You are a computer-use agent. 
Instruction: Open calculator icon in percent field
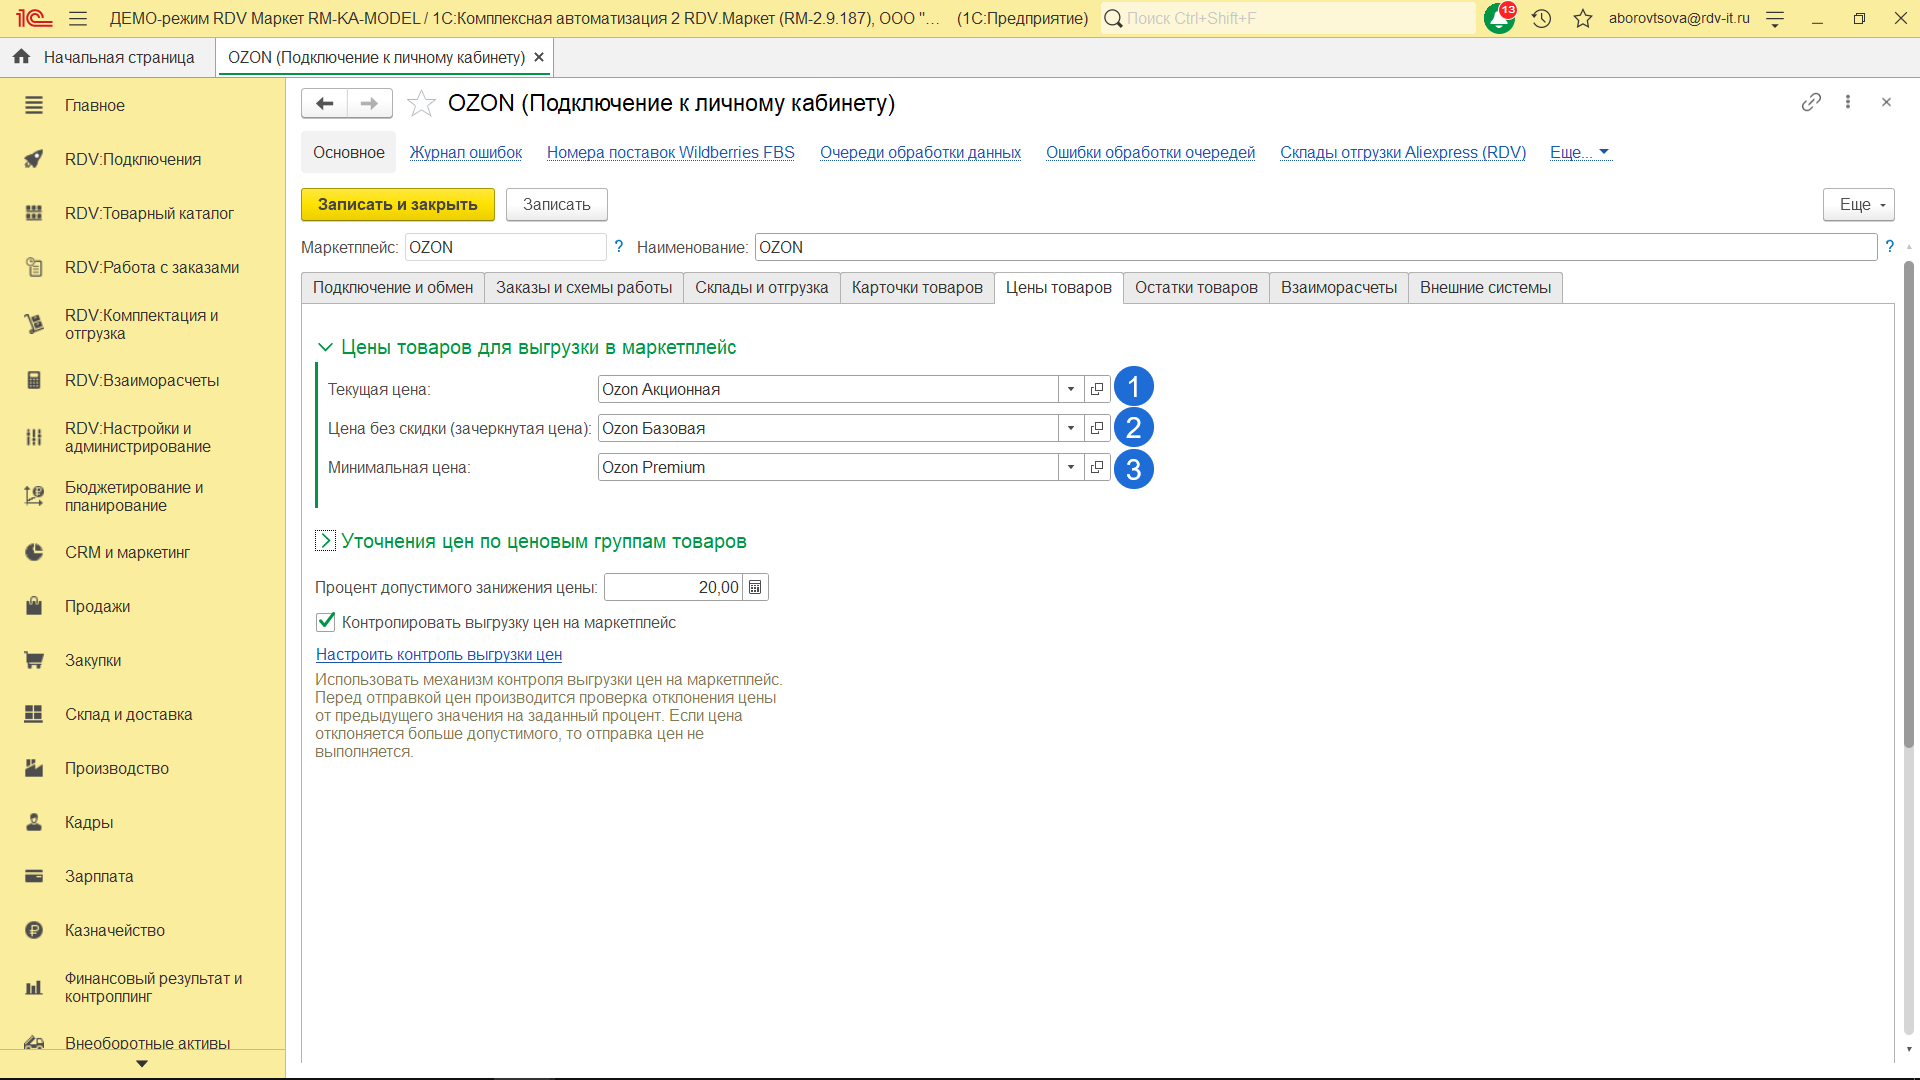tap(755, 587)
